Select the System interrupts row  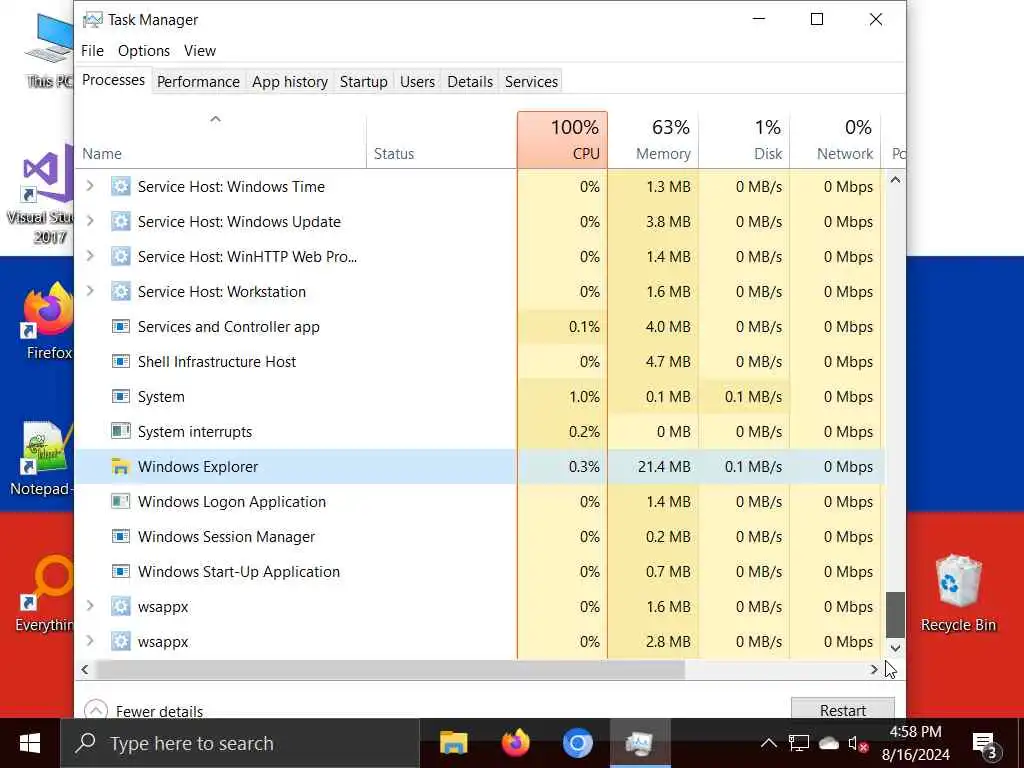click(480, 431)
